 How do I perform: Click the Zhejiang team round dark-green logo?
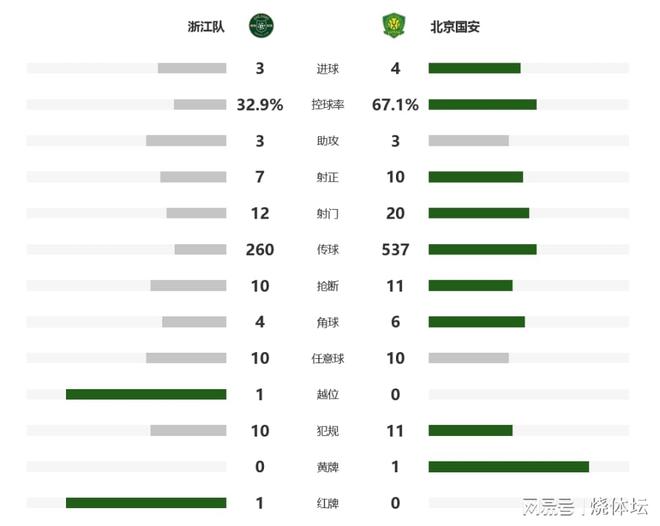261,26
